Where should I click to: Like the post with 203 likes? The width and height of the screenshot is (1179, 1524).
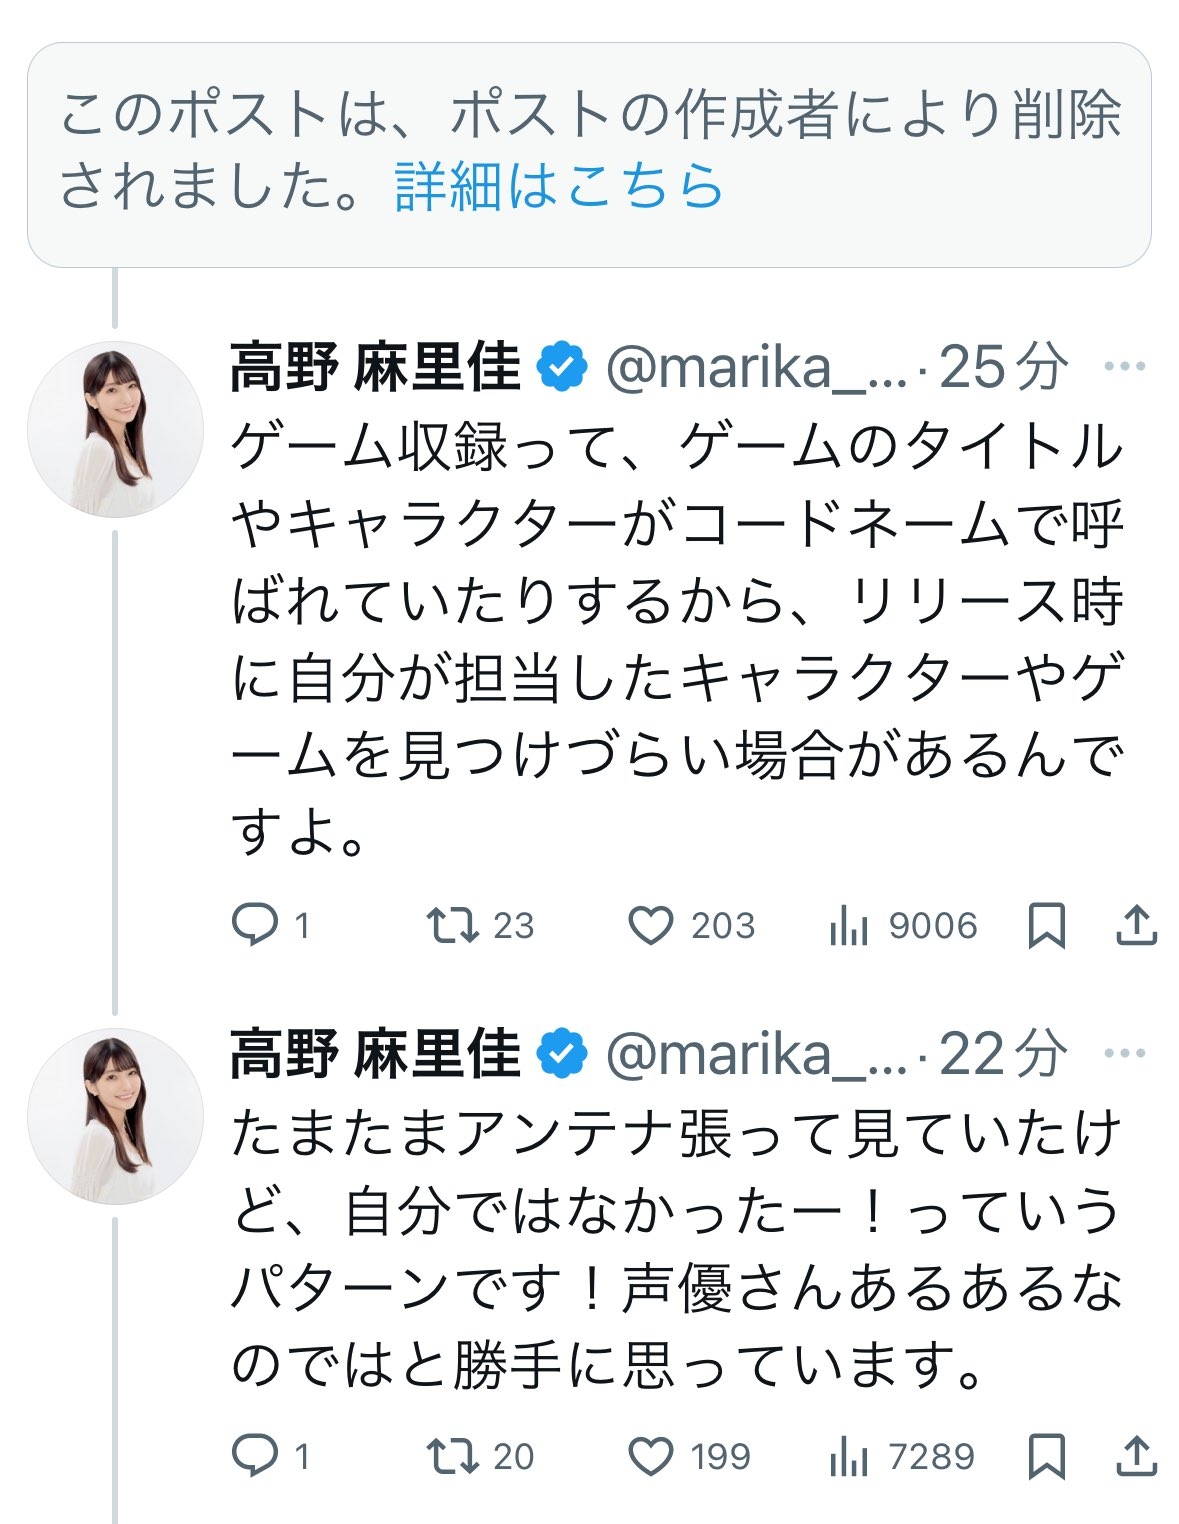650,925
